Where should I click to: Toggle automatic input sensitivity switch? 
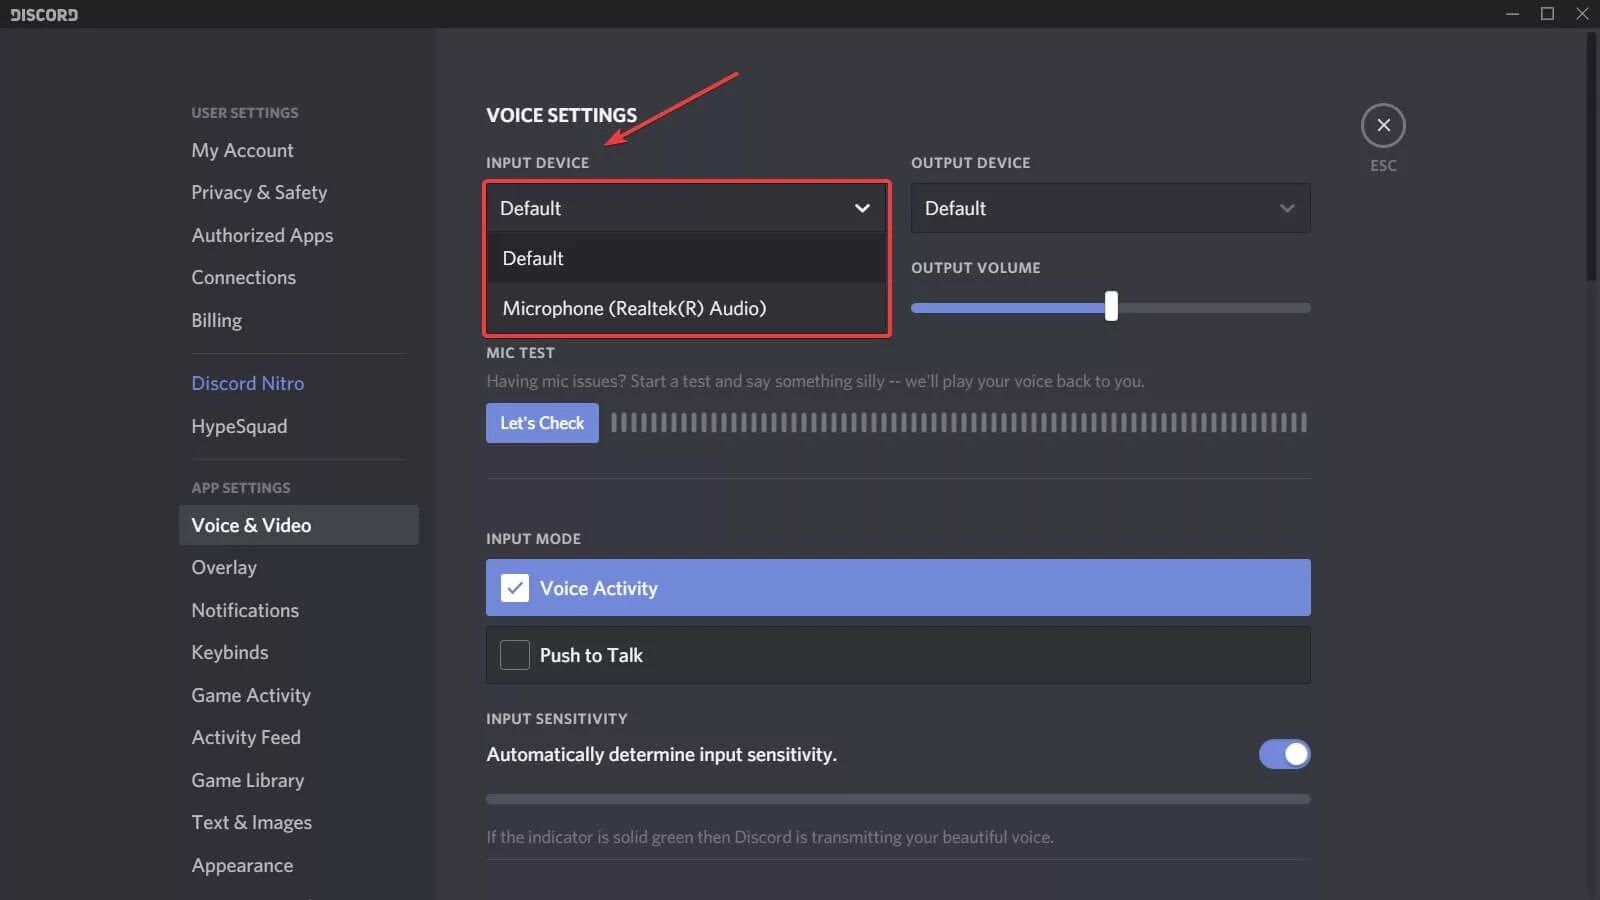1284,754
